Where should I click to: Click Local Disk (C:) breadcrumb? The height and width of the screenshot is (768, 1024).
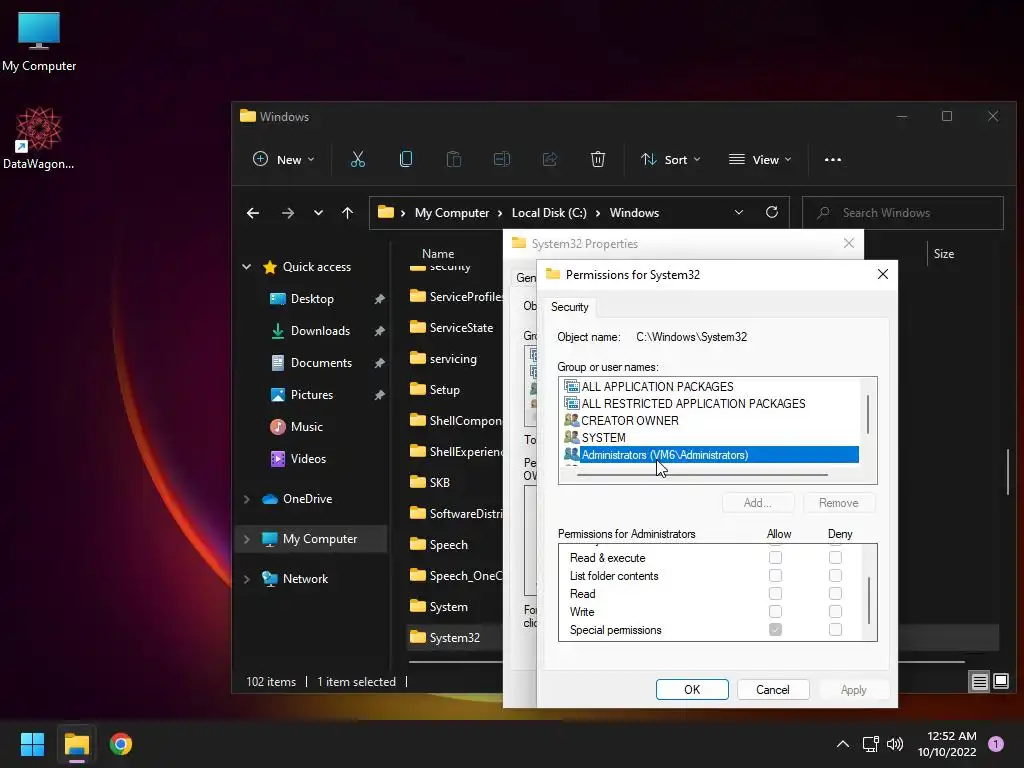coord(549,213)
